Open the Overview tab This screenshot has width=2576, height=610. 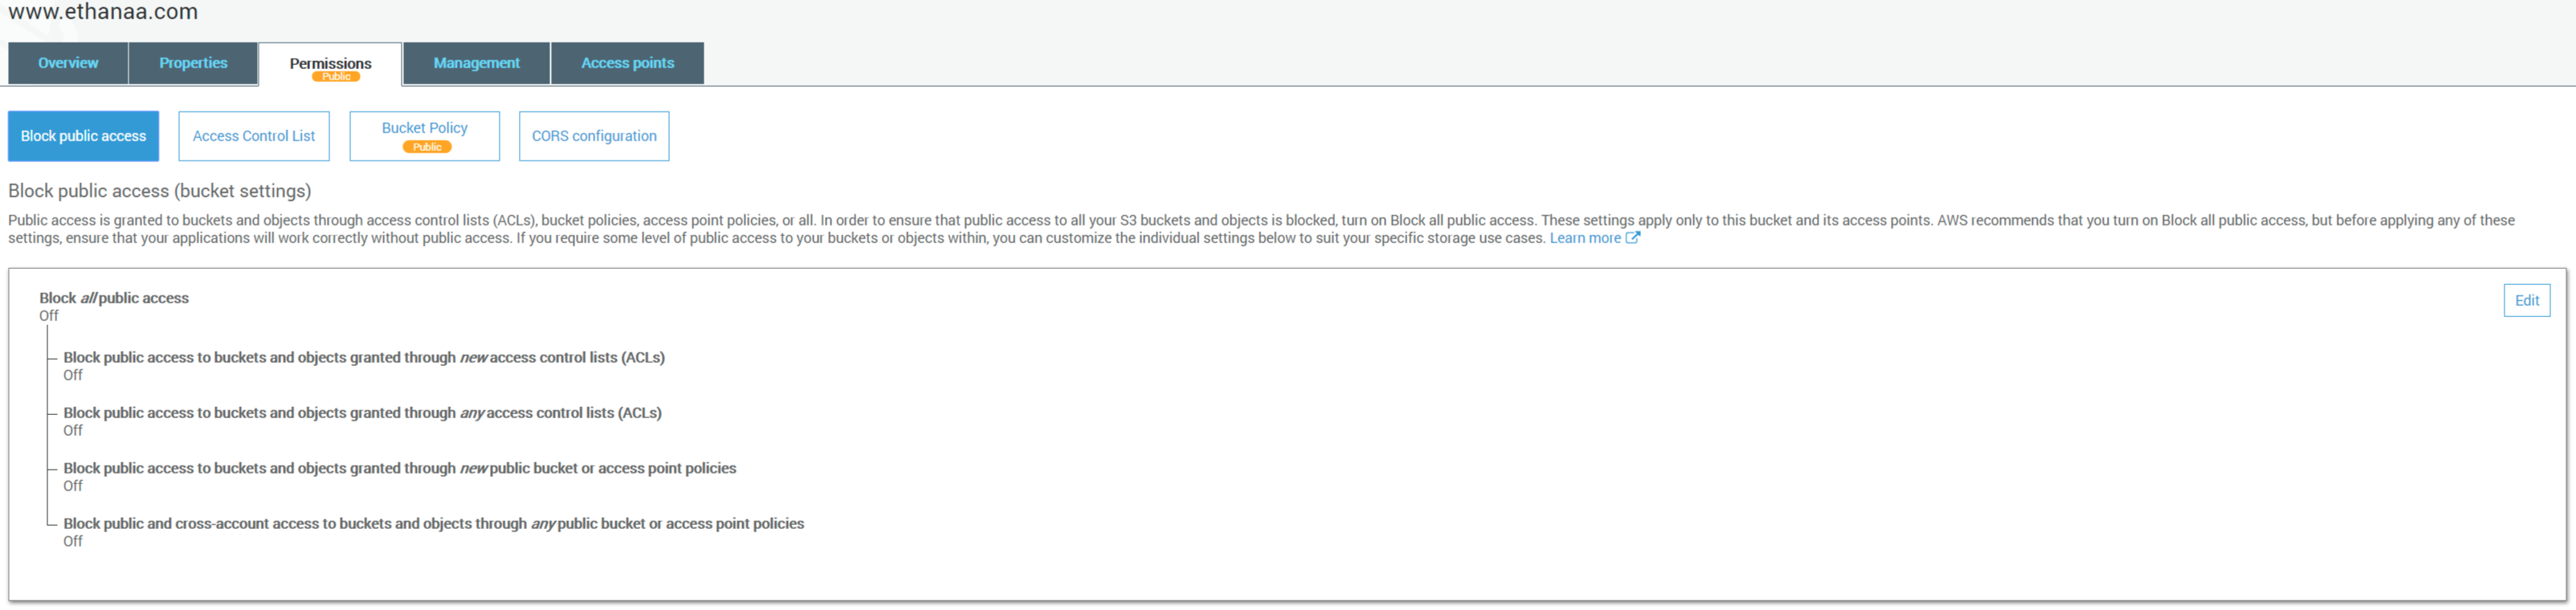68,63
